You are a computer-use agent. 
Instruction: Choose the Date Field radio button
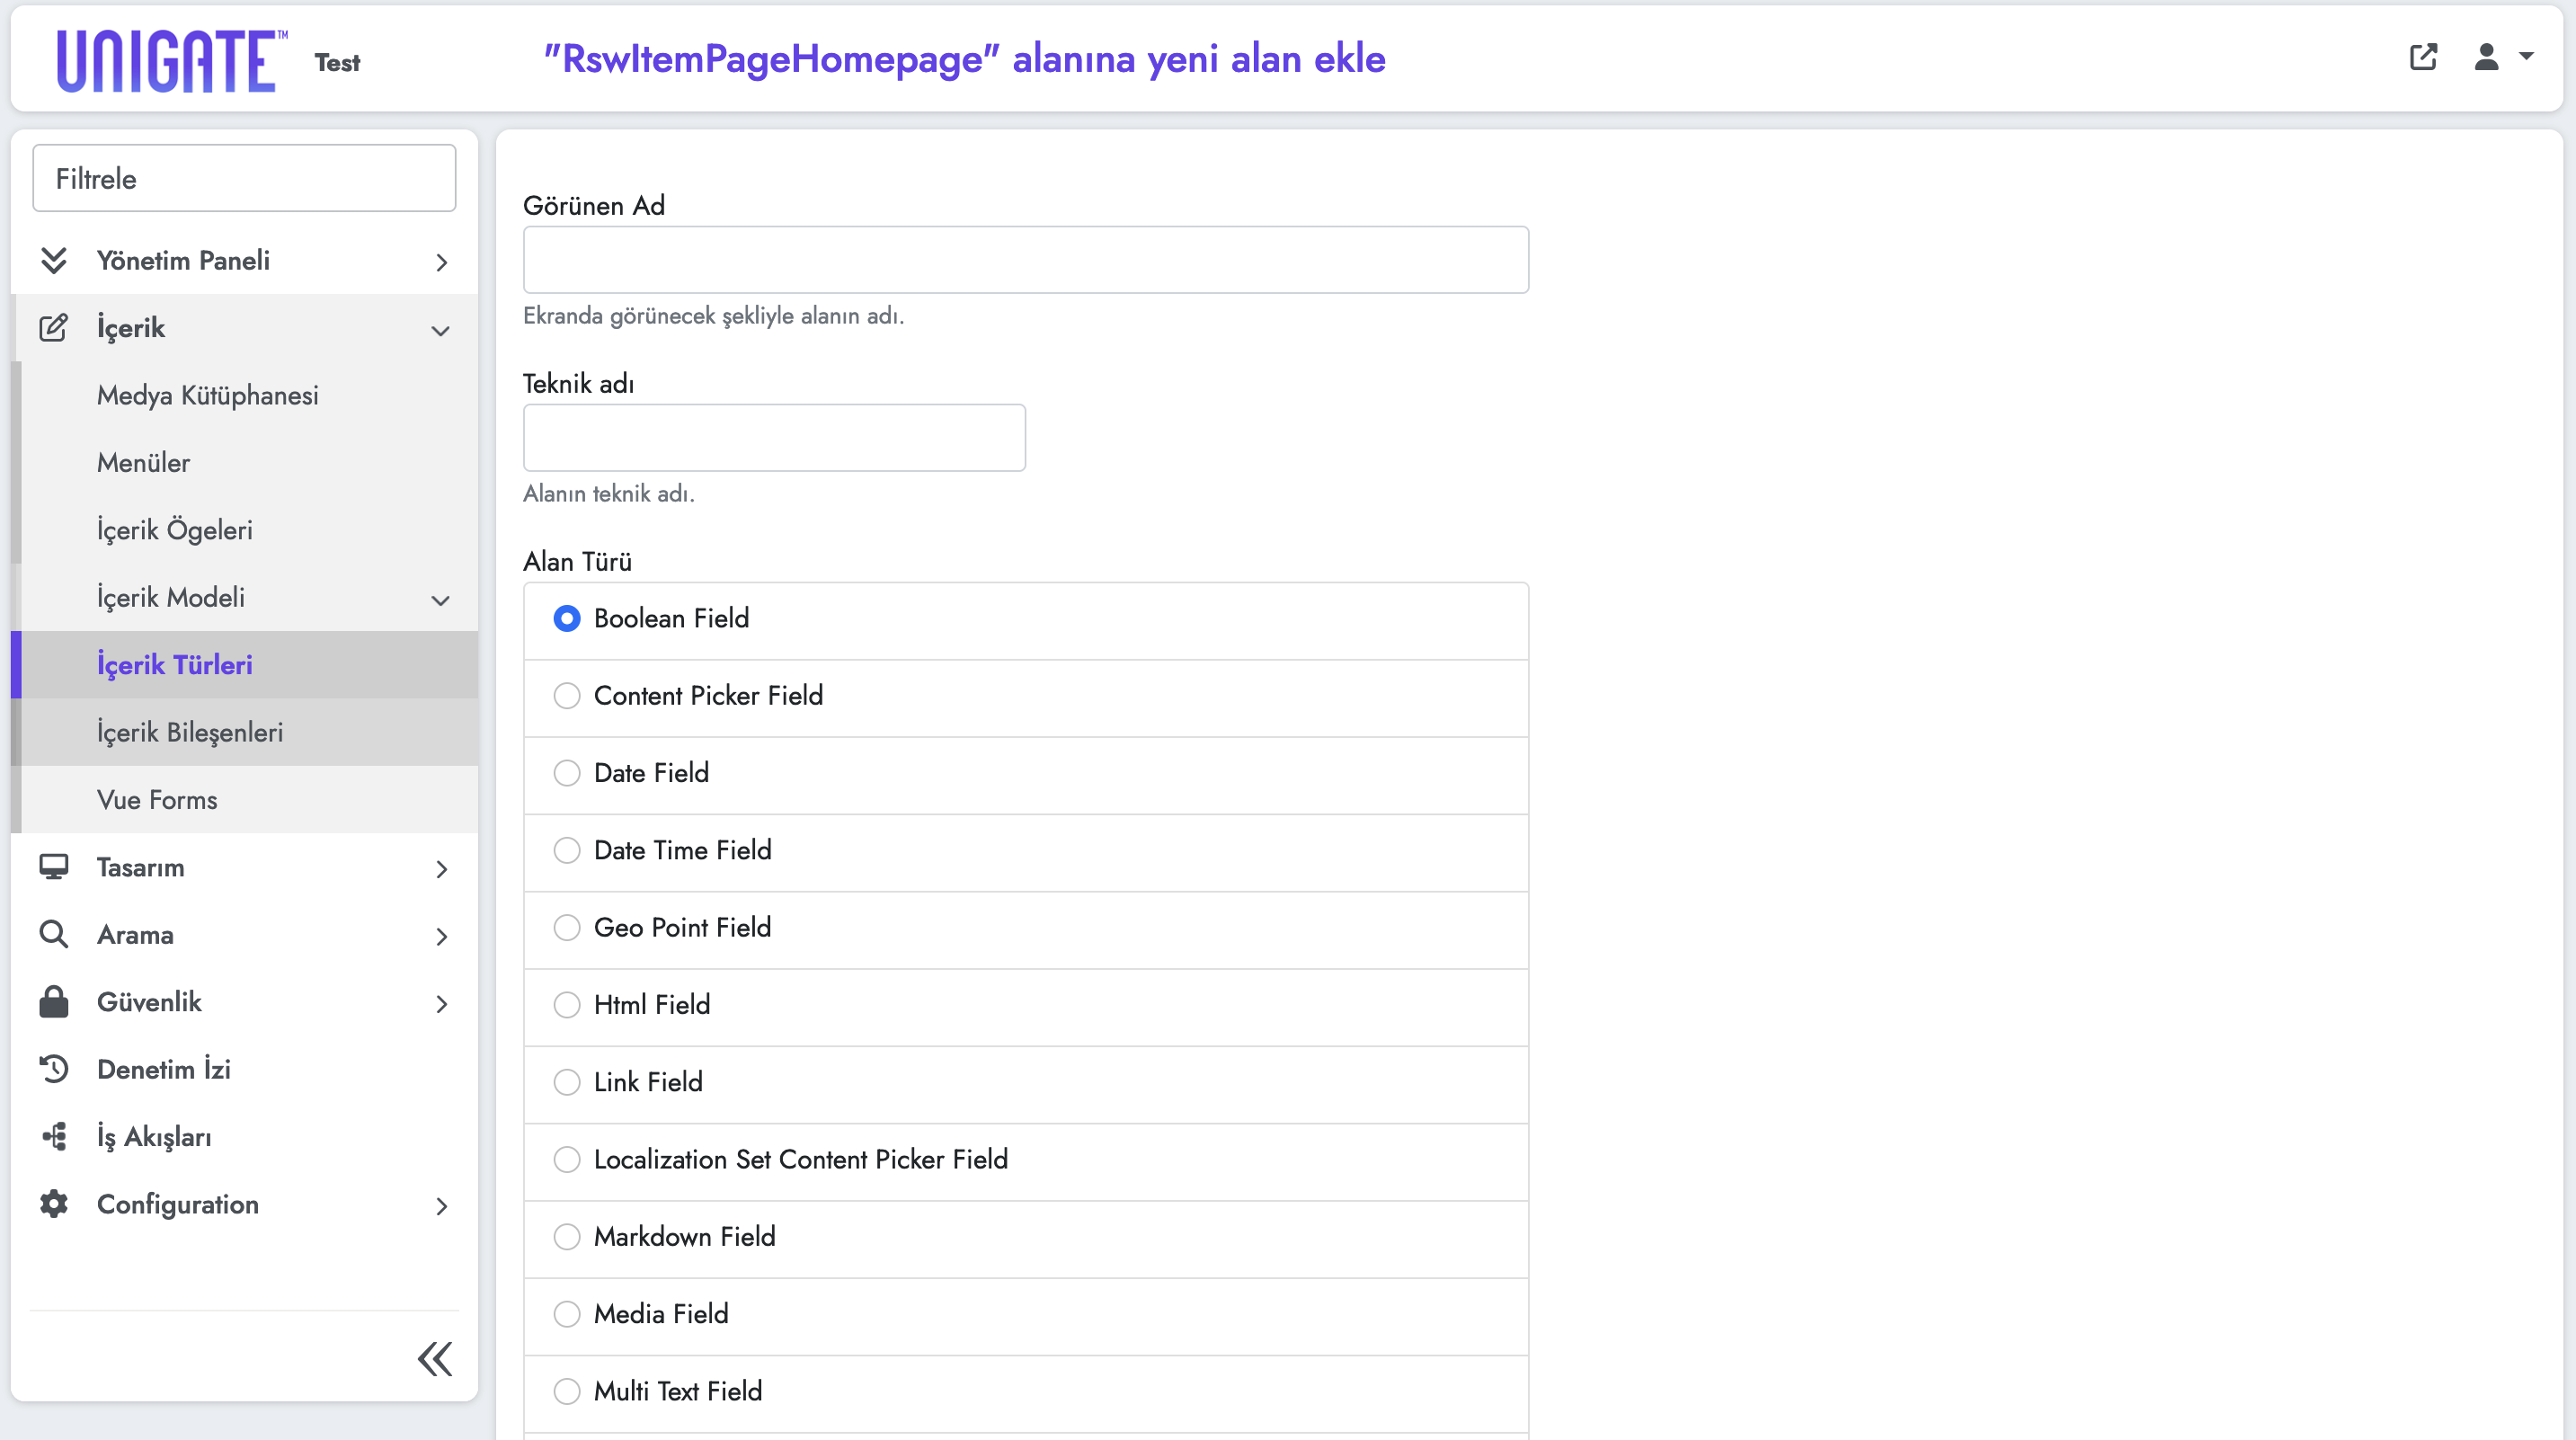tap(567, 773)
